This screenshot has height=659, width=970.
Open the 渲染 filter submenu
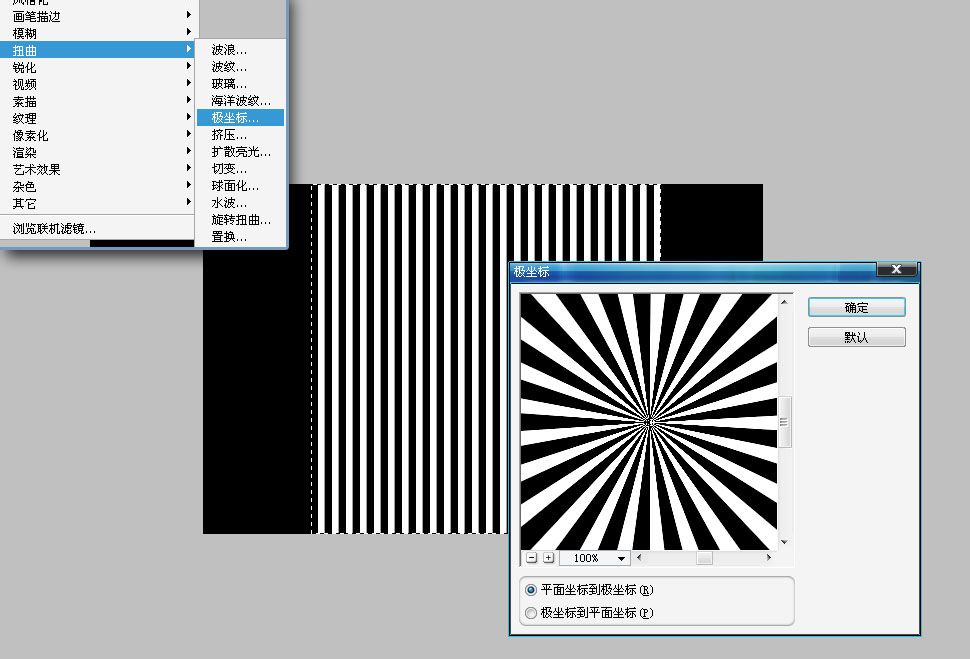click(98, 152)
